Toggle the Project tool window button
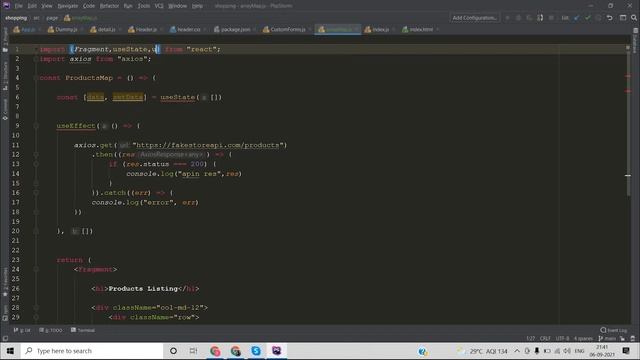This screenshot has height=360, width=640. point(5,40)
